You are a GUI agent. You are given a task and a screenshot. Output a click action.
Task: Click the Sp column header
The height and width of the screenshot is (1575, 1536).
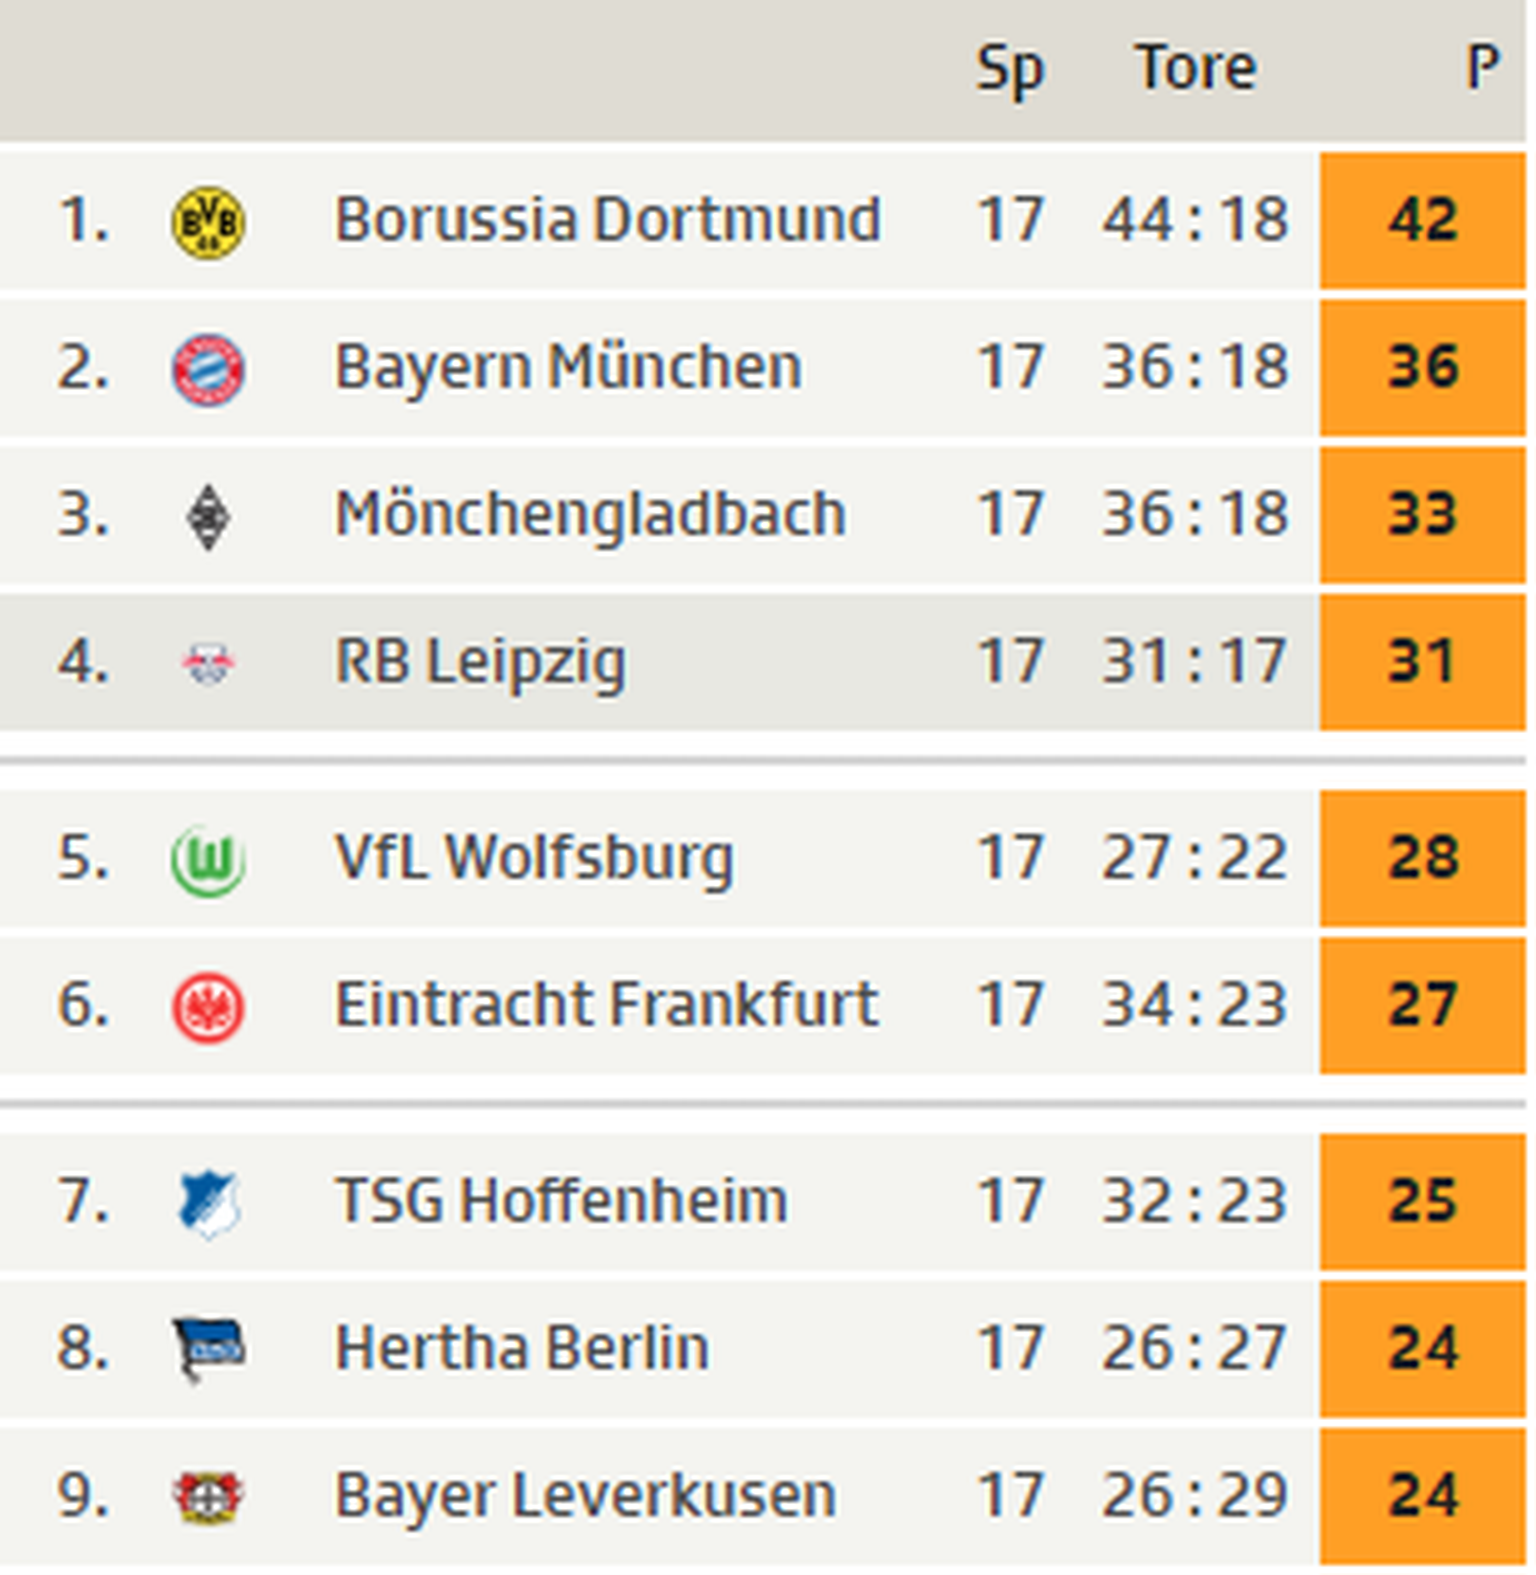pyautogui.click(x=1009, y=68)
